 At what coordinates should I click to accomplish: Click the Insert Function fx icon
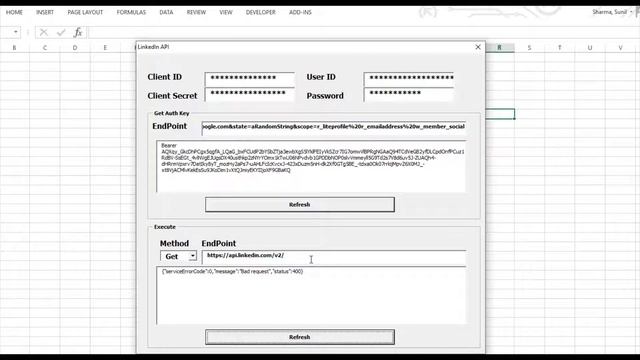78,32
